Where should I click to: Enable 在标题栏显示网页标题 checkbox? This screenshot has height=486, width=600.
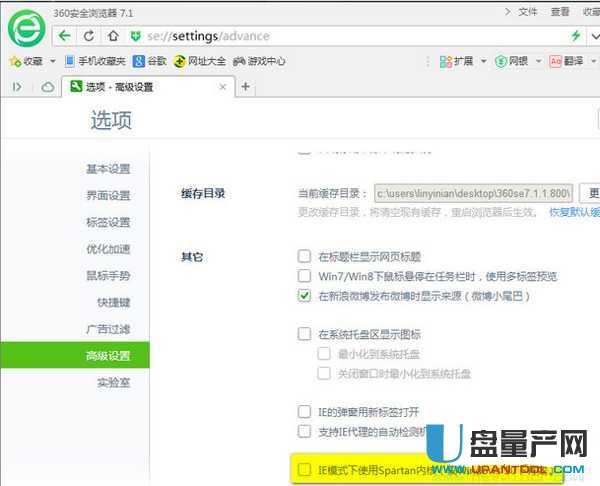click(304, 256)
